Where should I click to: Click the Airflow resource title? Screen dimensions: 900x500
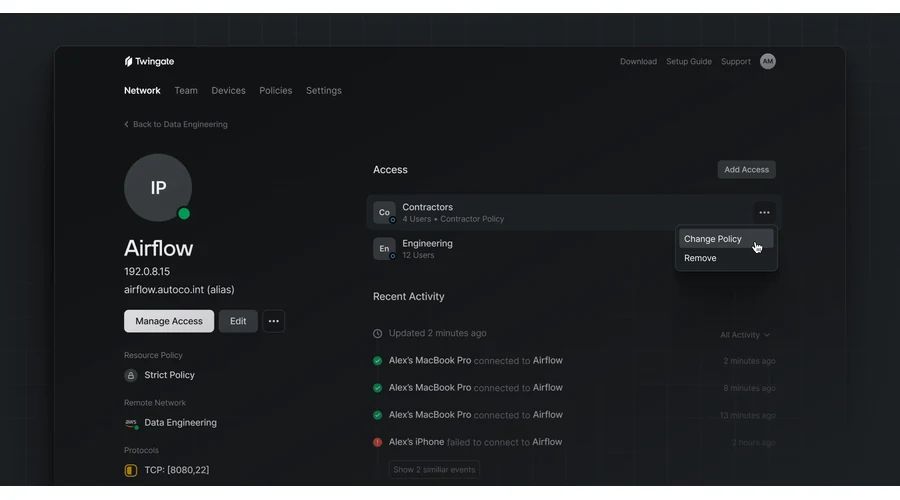(158, 248)
